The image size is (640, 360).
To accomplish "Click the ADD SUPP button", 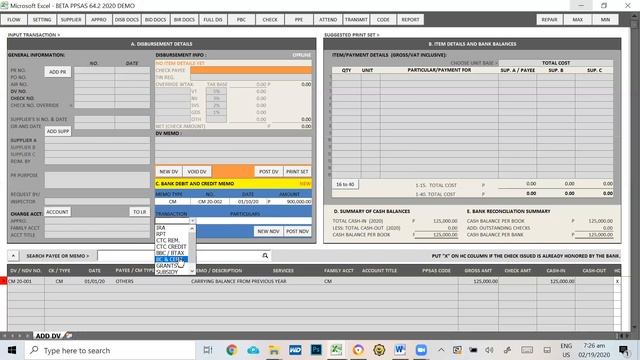I will 58,131.
